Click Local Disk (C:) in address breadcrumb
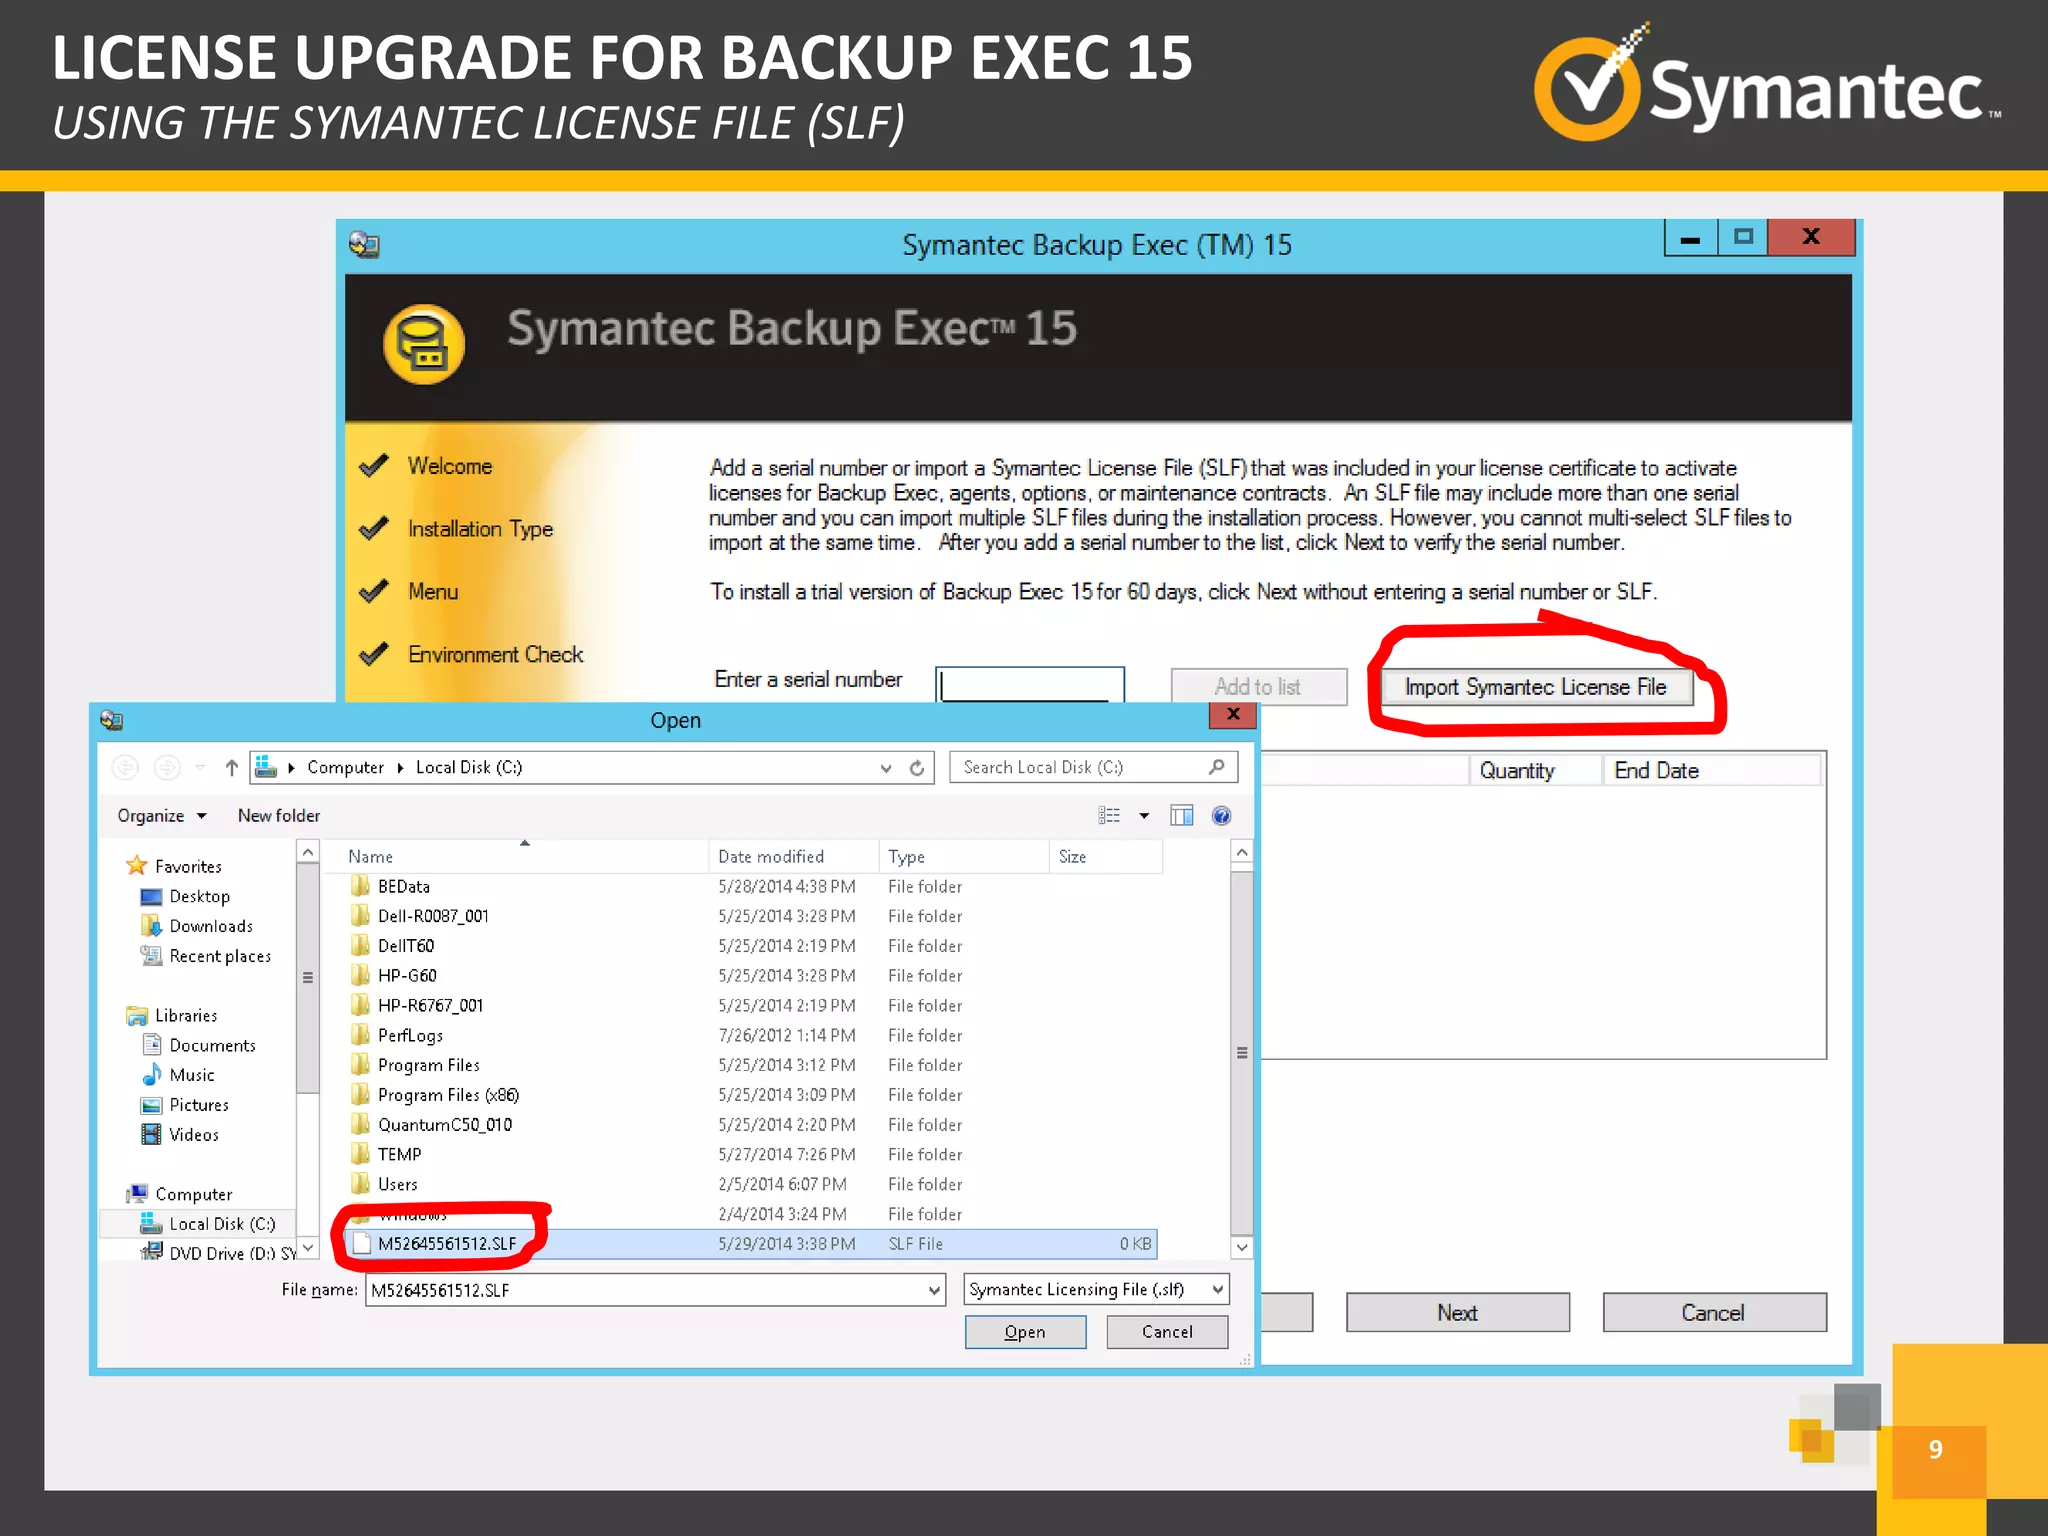 (469, 767)
